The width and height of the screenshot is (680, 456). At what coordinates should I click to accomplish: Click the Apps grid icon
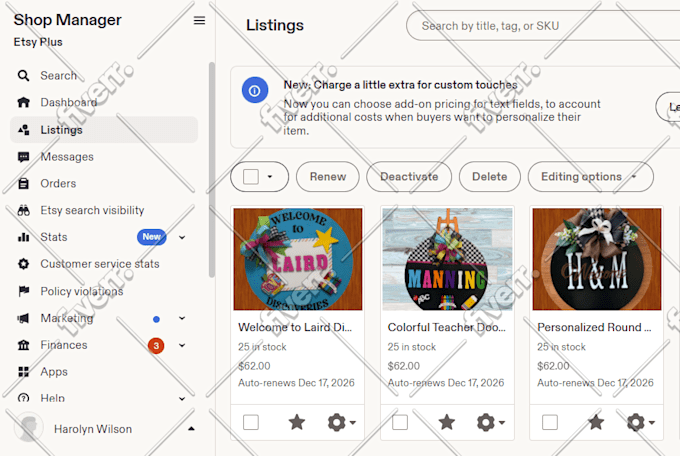point(23,372)
